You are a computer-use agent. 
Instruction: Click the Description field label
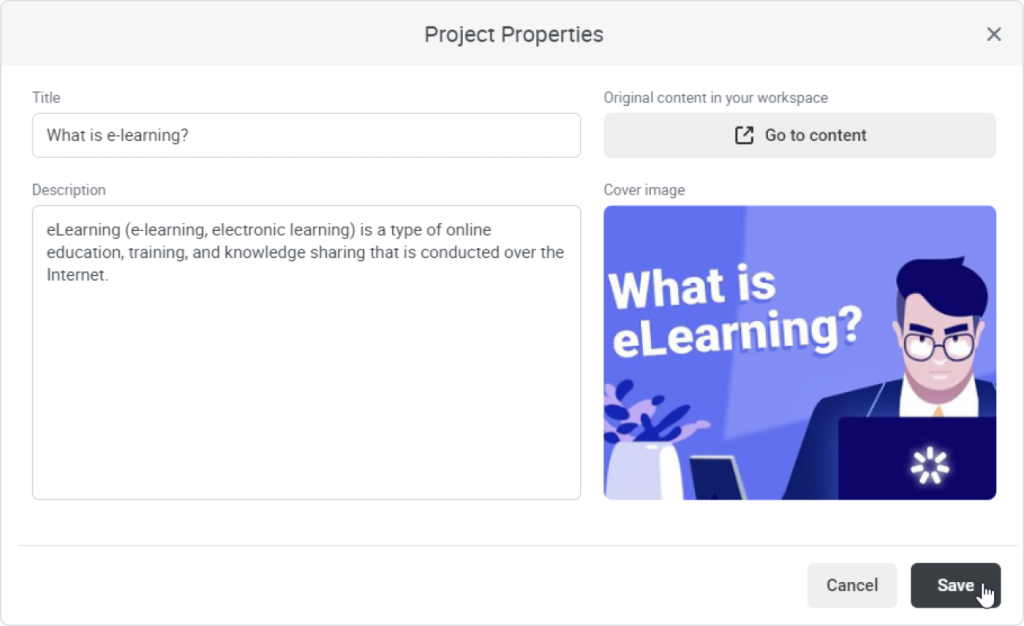click(68, 190)
